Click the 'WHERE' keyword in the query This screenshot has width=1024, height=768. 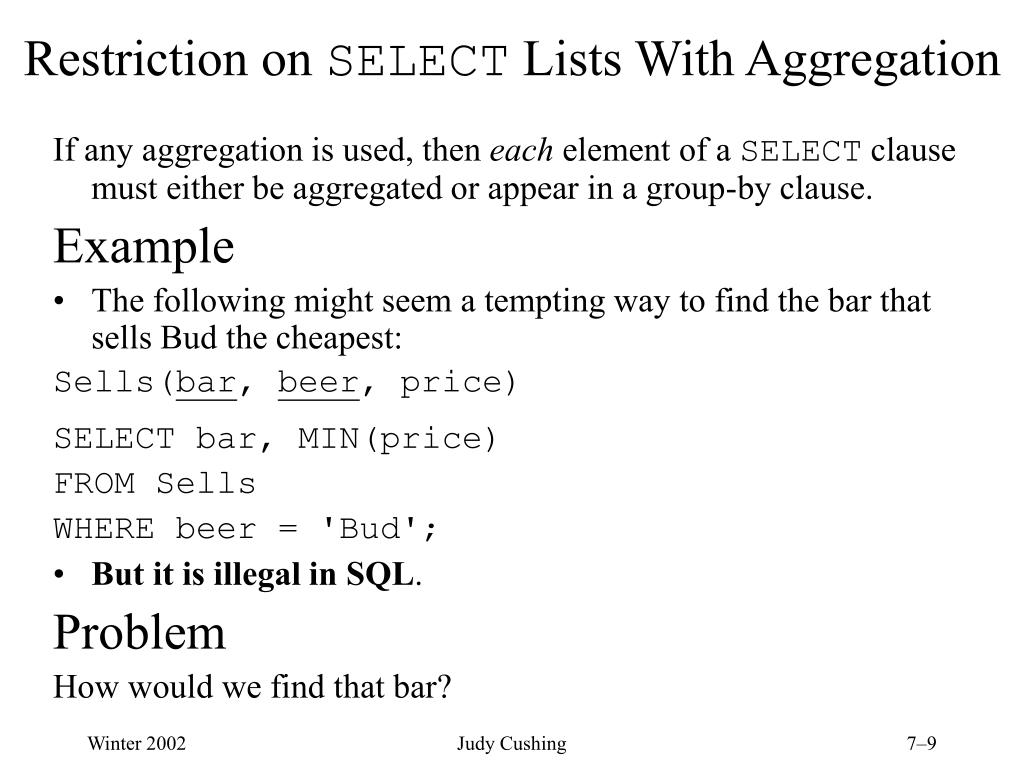point(104,528)
